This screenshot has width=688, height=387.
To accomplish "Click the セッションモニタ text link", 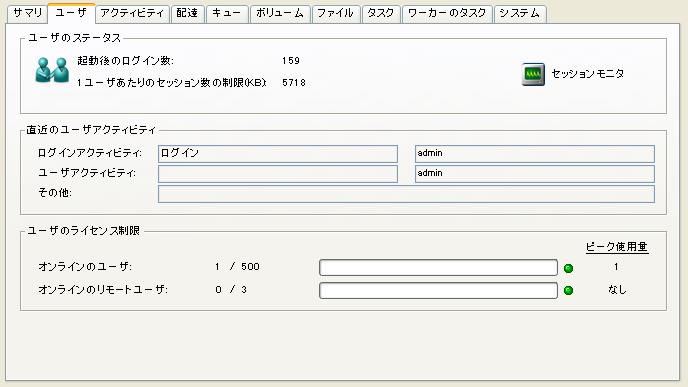I will 588,74.
